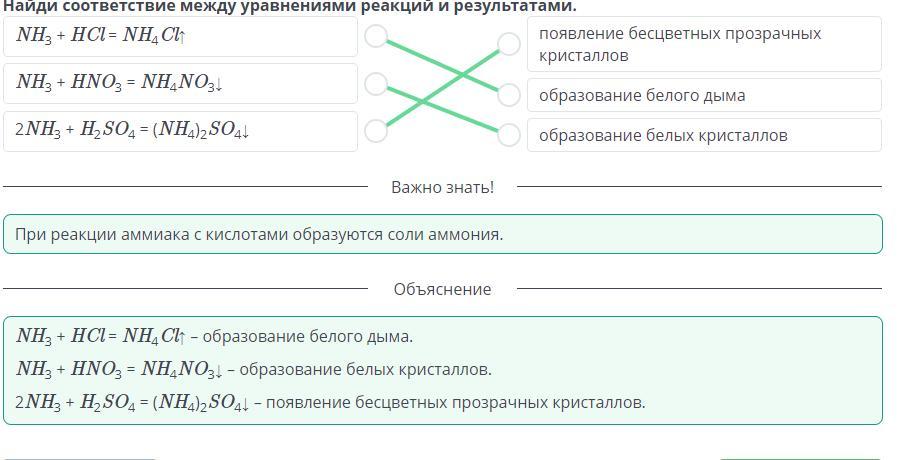
Task: Select the 'появление бесцветных прозрачных кристаллов' answer card
Action: coord(704,44)
